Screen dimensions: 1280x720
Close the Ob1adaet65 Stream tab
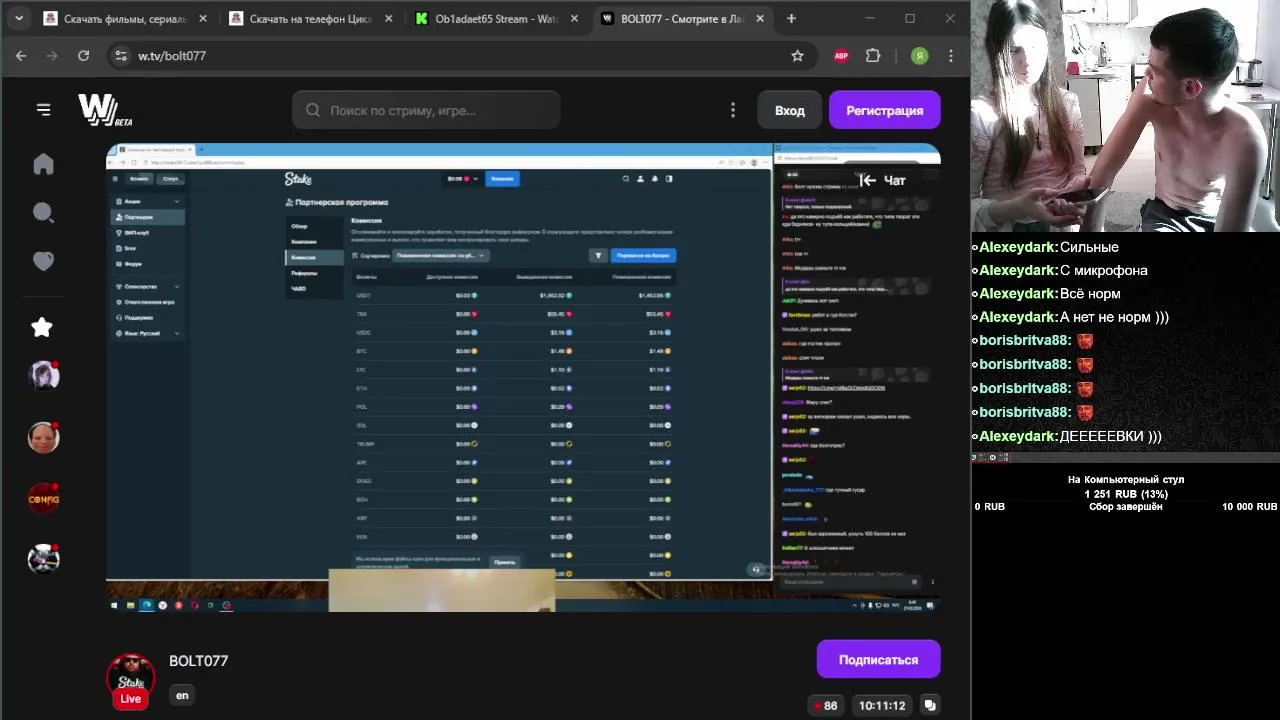pyautogui.click(x=574, y=18)
